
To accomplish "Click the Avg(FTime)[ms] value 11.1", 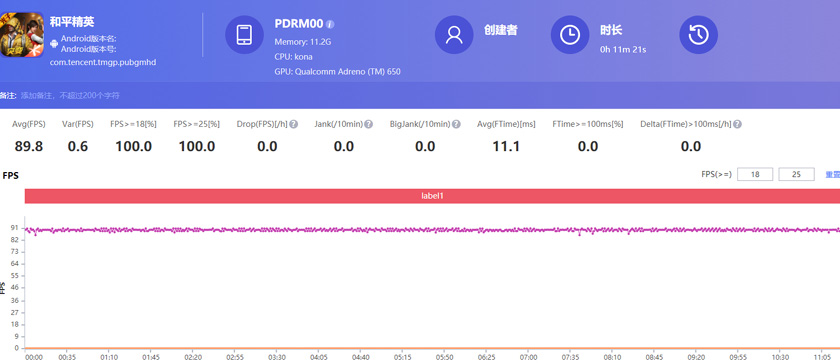I will 506,146.
